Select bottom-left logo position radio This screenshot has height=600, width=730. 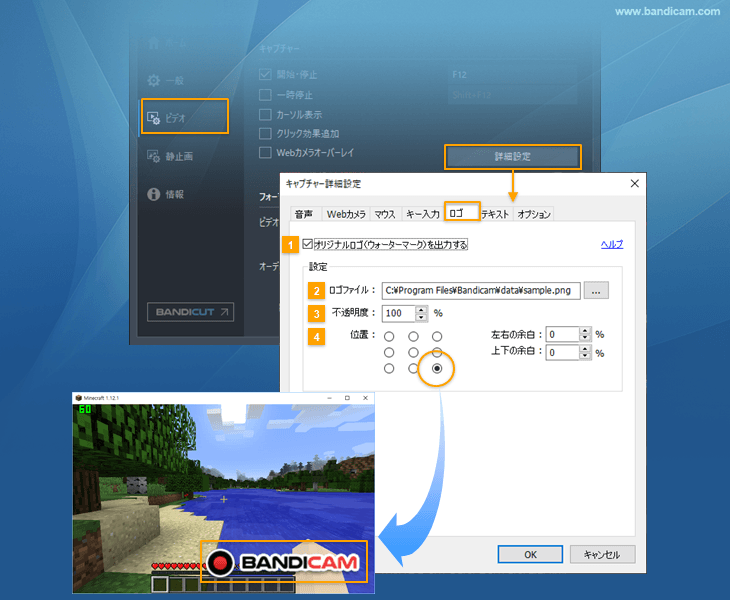(x=389, y=368)
